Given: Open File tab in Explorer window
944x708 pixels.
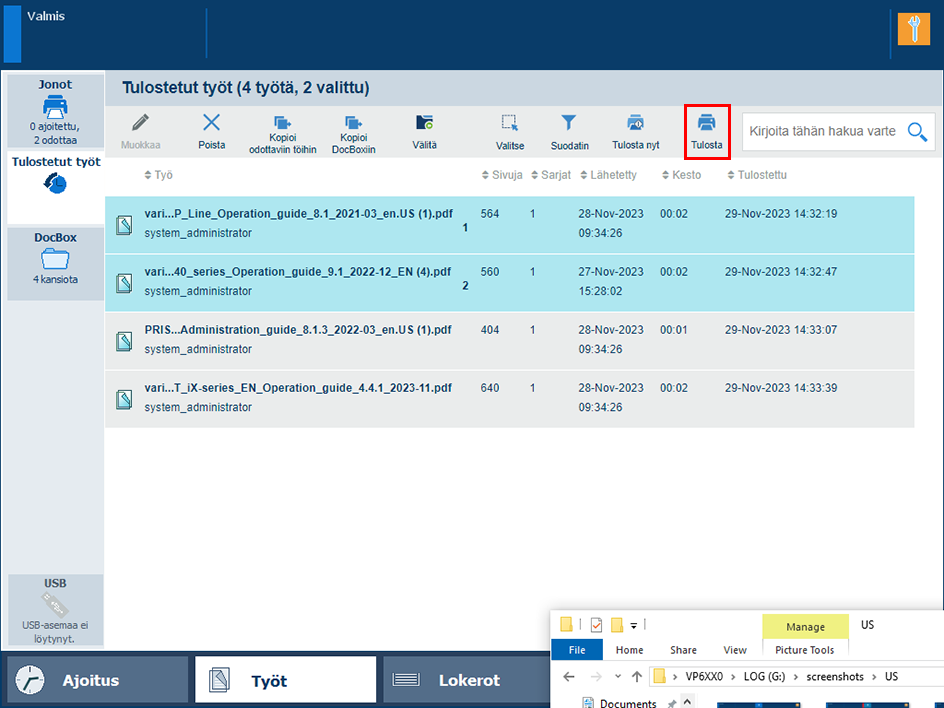Looking at the screenshot, I should pyautogui.click(x=577, y=650).
